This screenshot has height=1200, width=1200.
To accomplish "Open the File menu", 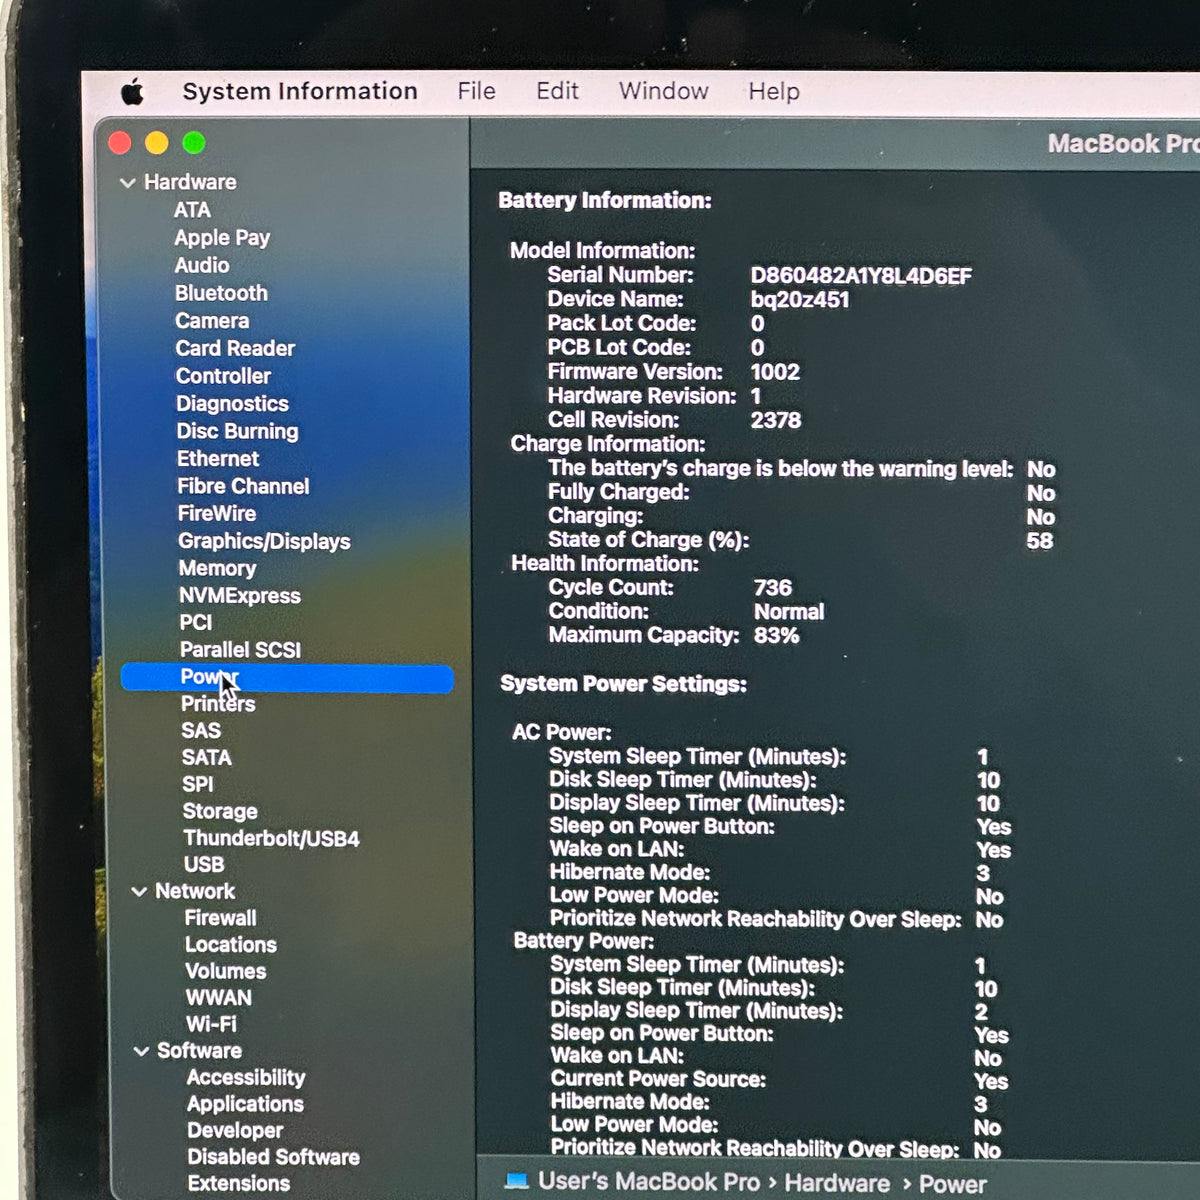I will point(476,91).
